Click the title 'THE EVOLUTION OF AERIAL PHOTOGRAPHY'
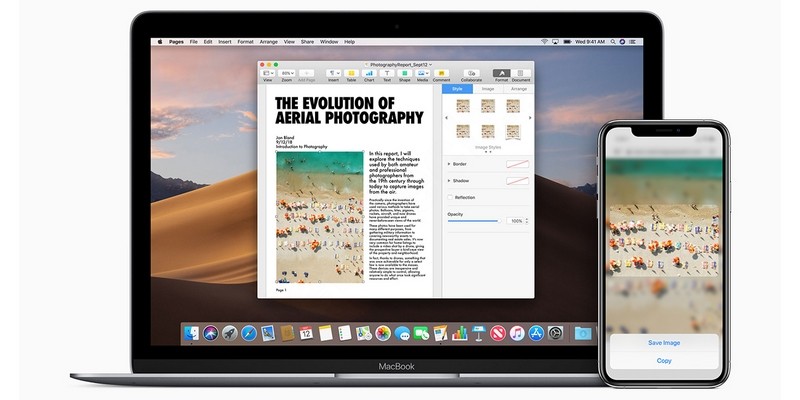This screenshot has width=800, height=400. click(x=349, y=111)
